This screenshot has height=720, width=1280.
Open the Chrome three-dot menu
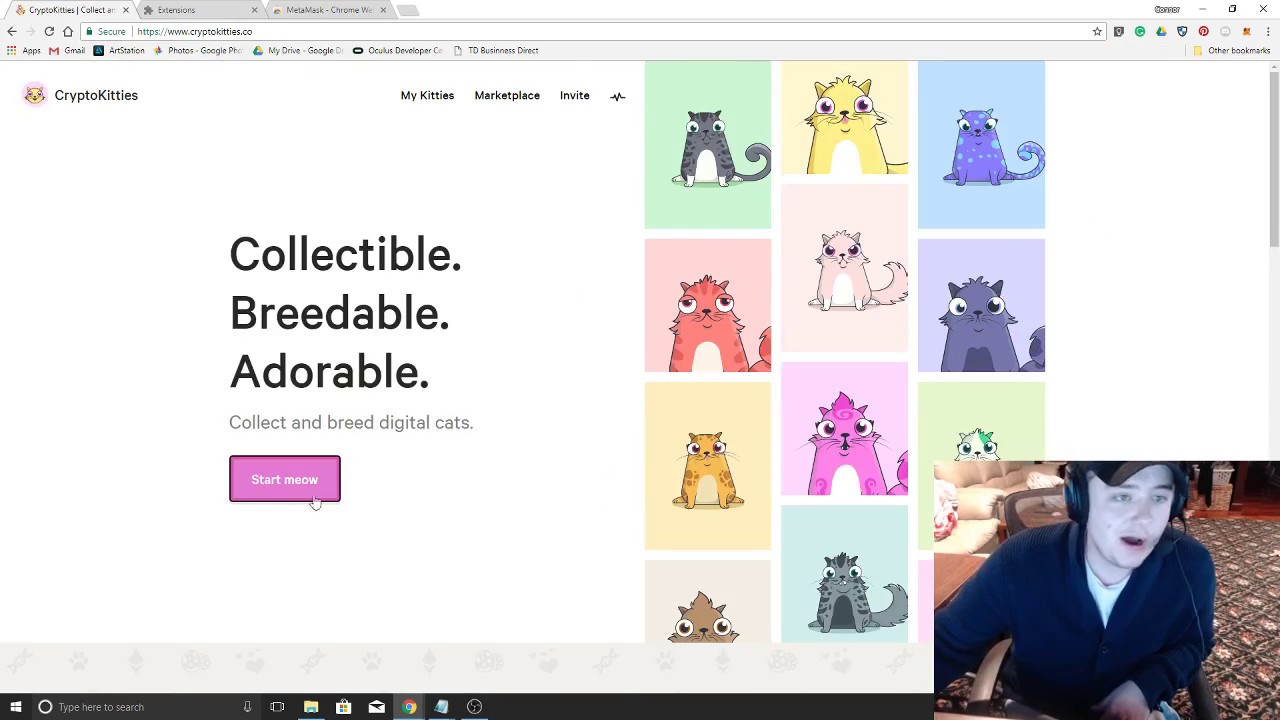(1267, 31)
